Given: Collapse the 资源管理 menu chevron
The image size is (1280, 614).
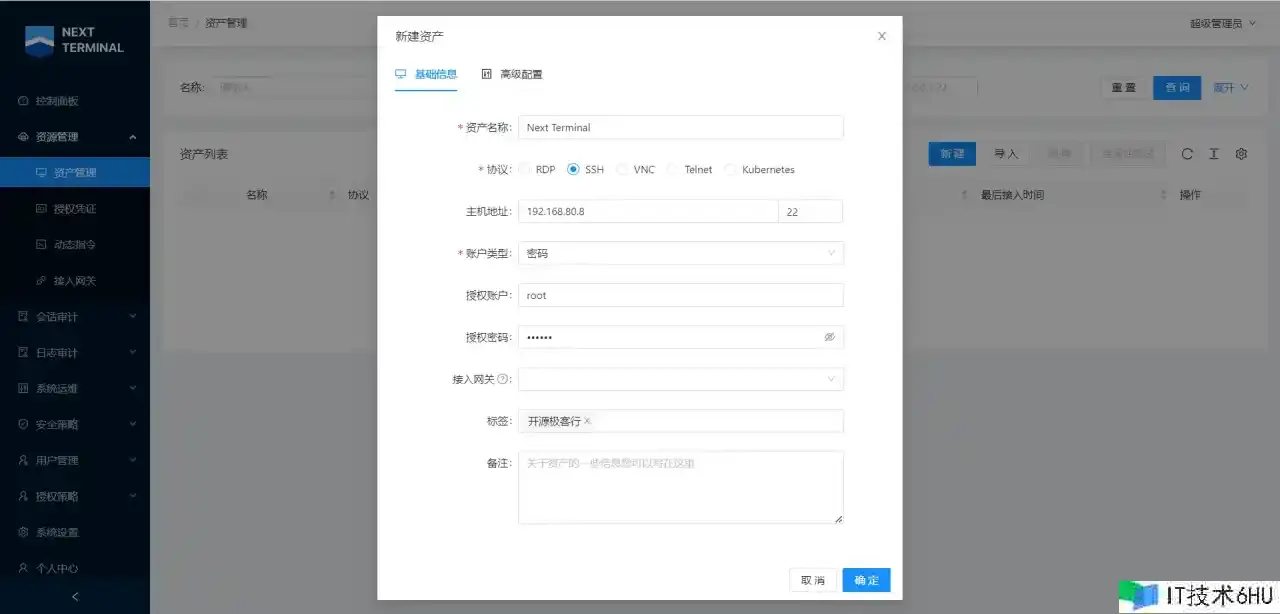Looking at the screenshot, I should (x=133, y=137).
